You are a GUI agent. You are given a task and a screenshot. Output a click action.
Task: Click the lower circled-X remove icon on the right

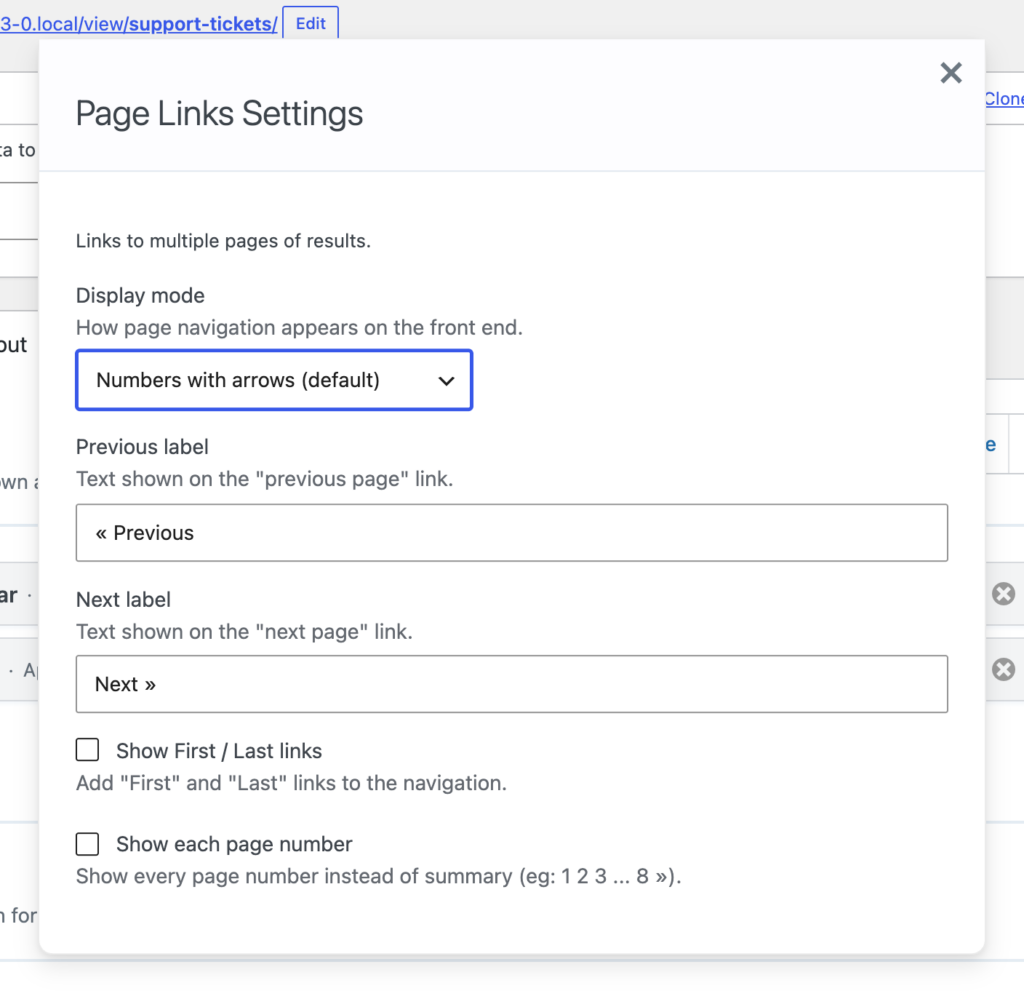pos(1003,670)
